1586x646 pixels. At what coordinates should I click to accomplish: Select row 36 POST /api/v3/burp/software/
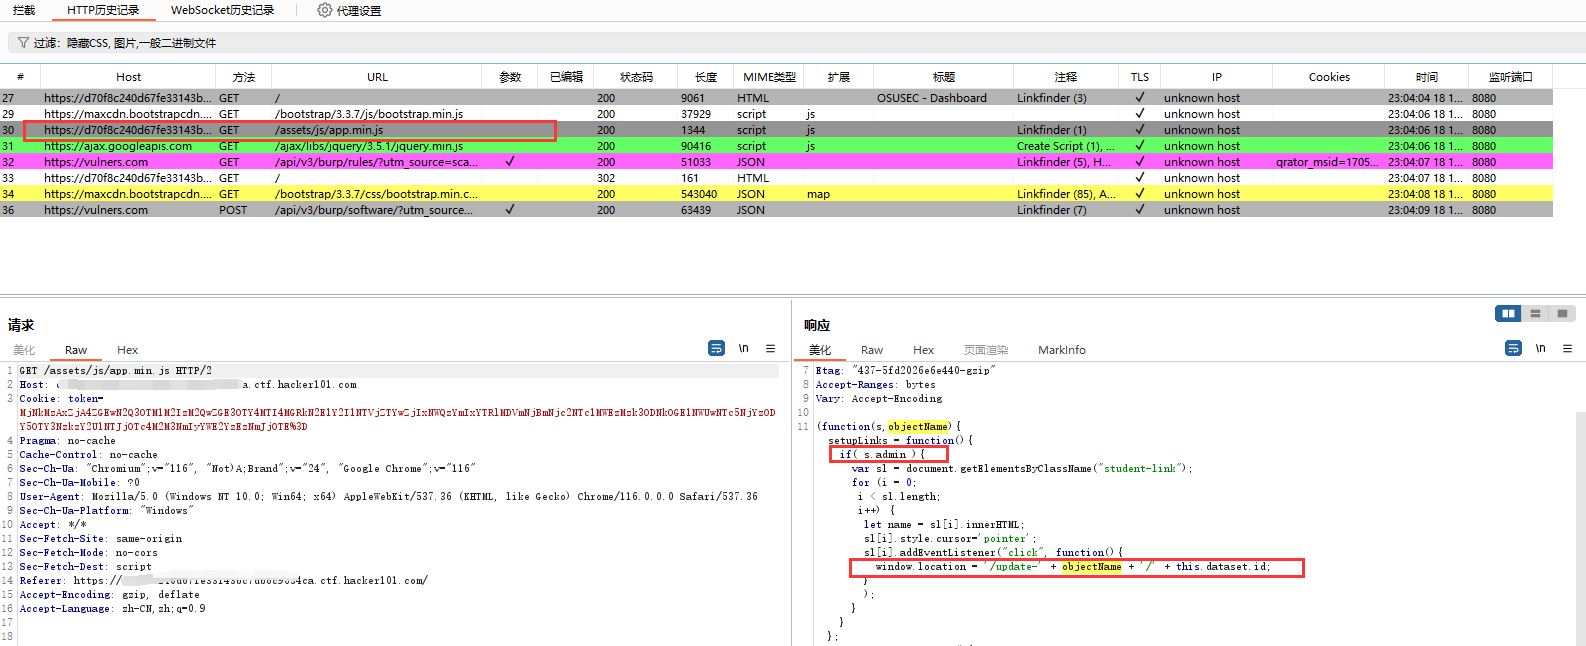point(776,210)
